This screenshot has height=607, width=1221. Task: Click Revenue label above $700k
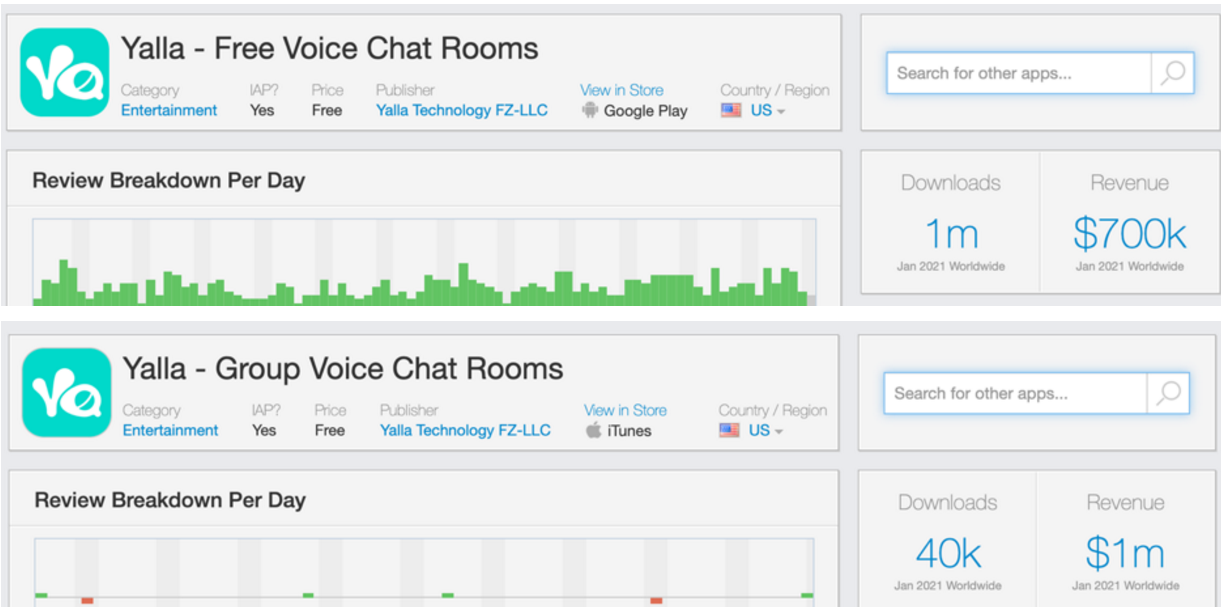(1129, 183)
